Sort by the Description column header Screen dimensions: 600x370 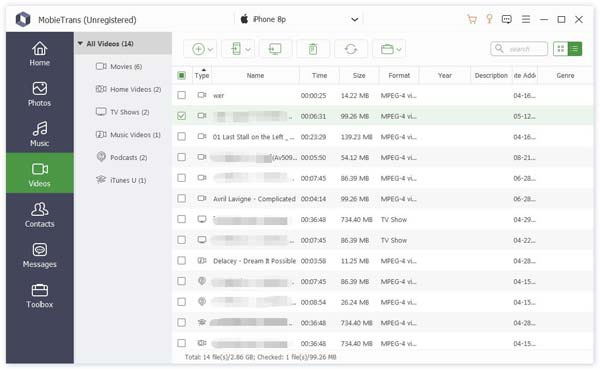point(491,75)
